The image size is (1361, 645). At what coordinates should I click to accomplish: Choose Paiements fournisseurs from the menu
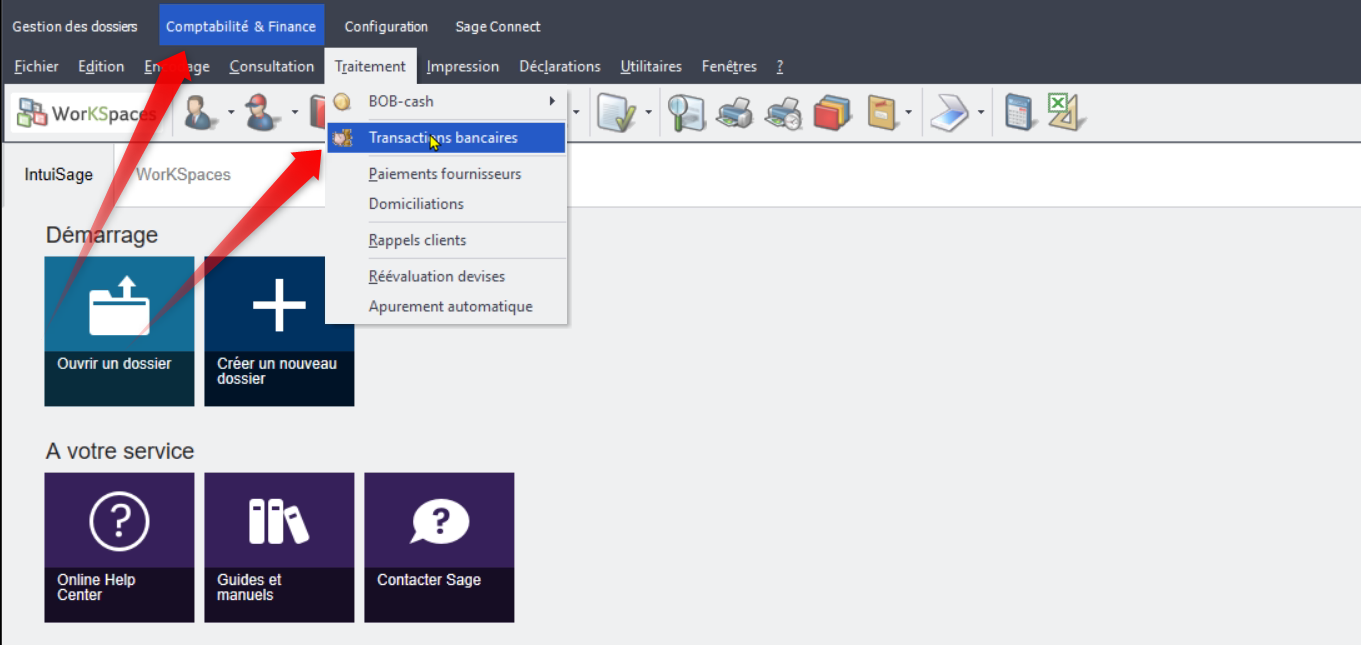pyautogui.click(x=446, y=174)
